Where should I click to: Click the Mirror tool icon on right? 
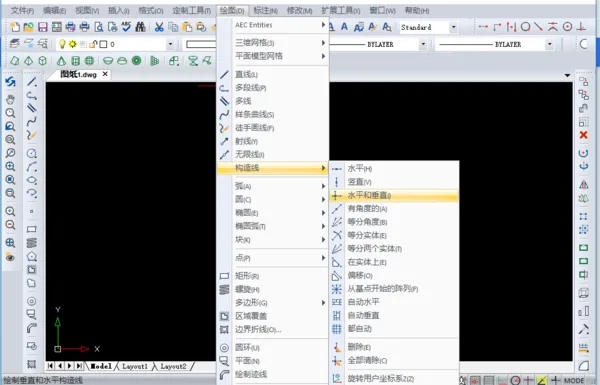pos(583,184)
